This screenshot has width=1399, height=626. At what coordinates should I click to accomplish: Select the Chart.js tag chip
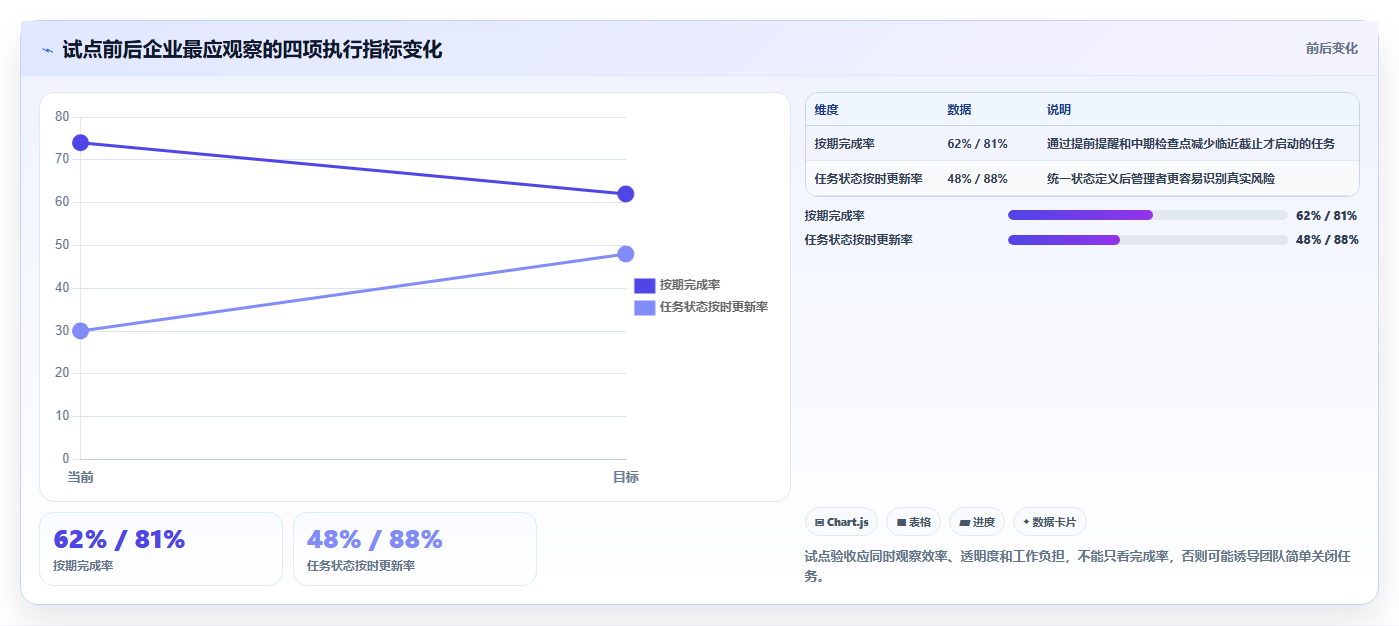pos(841,522)
